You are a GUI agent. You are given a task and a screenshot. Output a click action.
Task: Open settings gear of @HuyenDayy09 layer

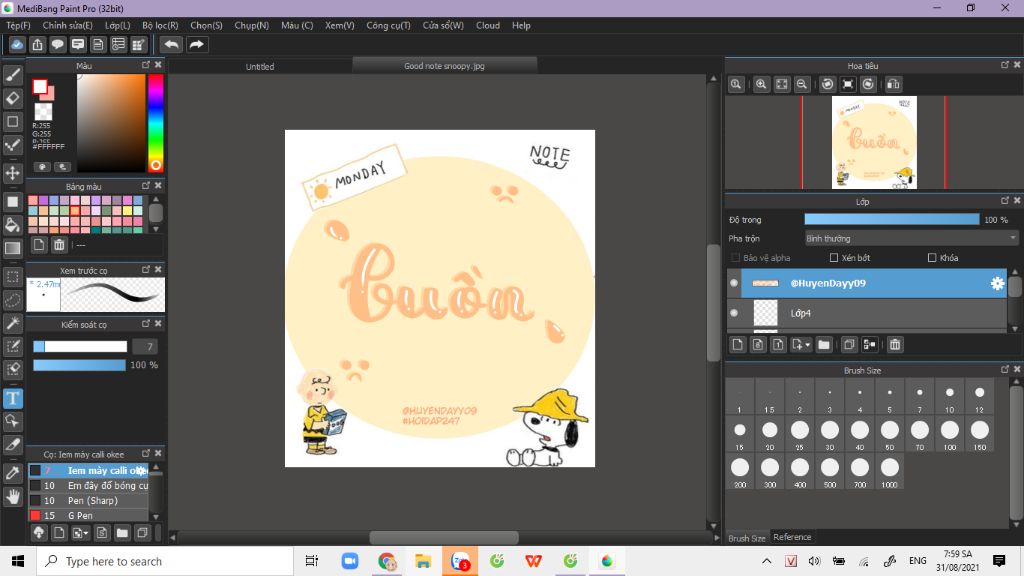point(997,283)
